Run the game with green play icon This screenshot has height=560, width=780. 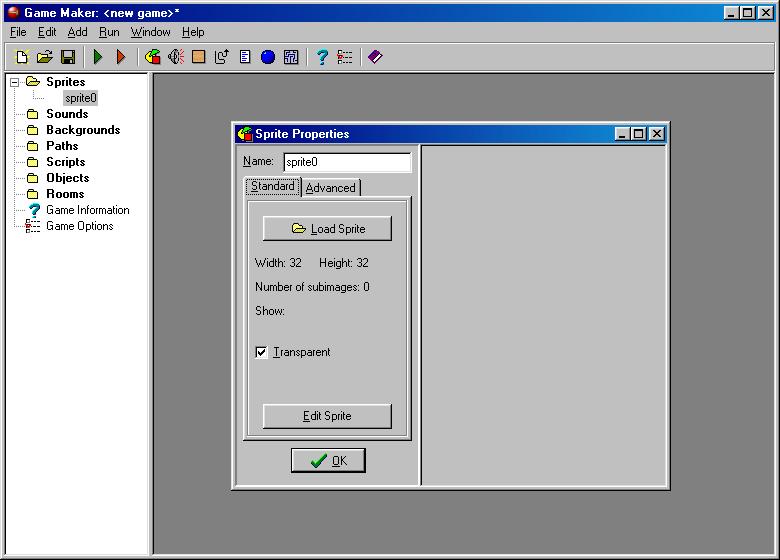click(x=98, y=57)
